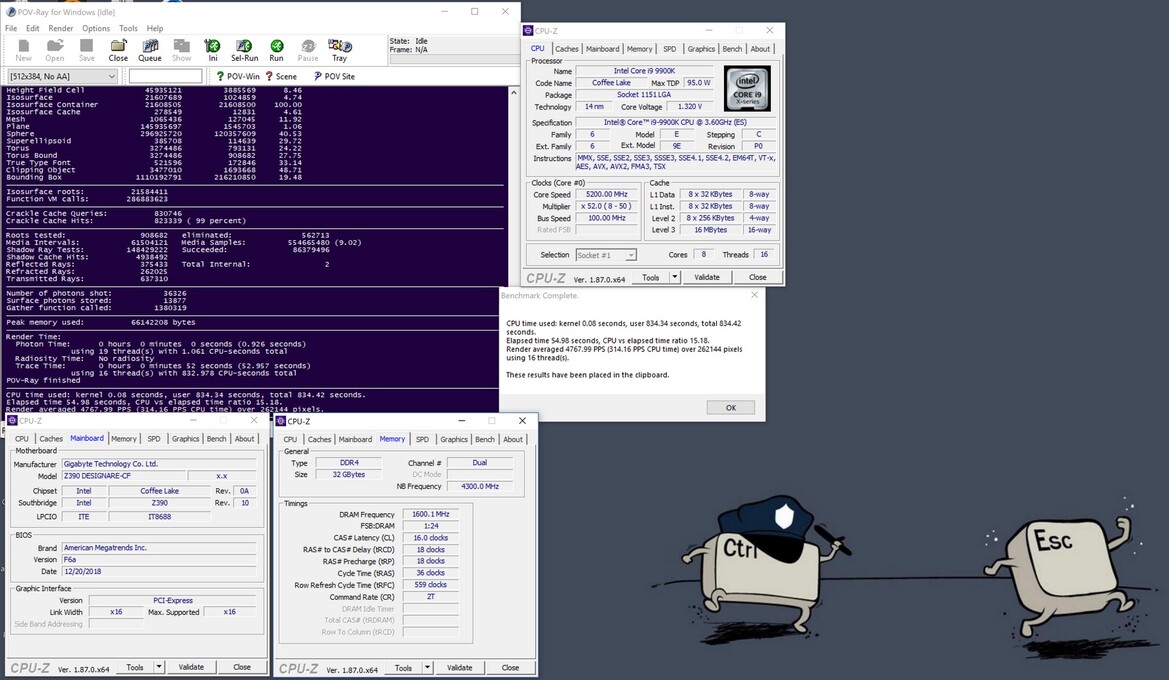Click Tools button in CPU-Z Memory window
This screenshot has height=680, width=1169.
click(x=403, y=668)
